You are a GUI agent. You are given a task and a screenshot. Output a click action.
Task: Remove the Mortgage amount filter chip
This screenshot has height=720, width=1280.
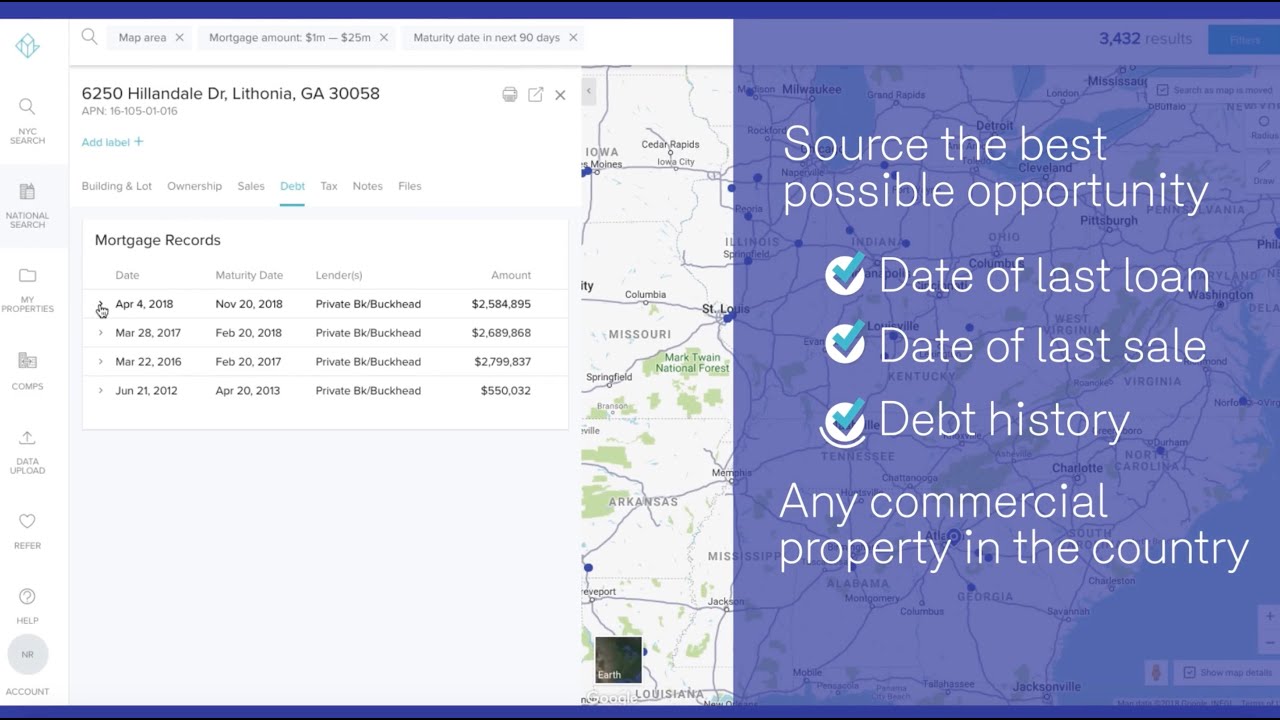pos(384,38)
